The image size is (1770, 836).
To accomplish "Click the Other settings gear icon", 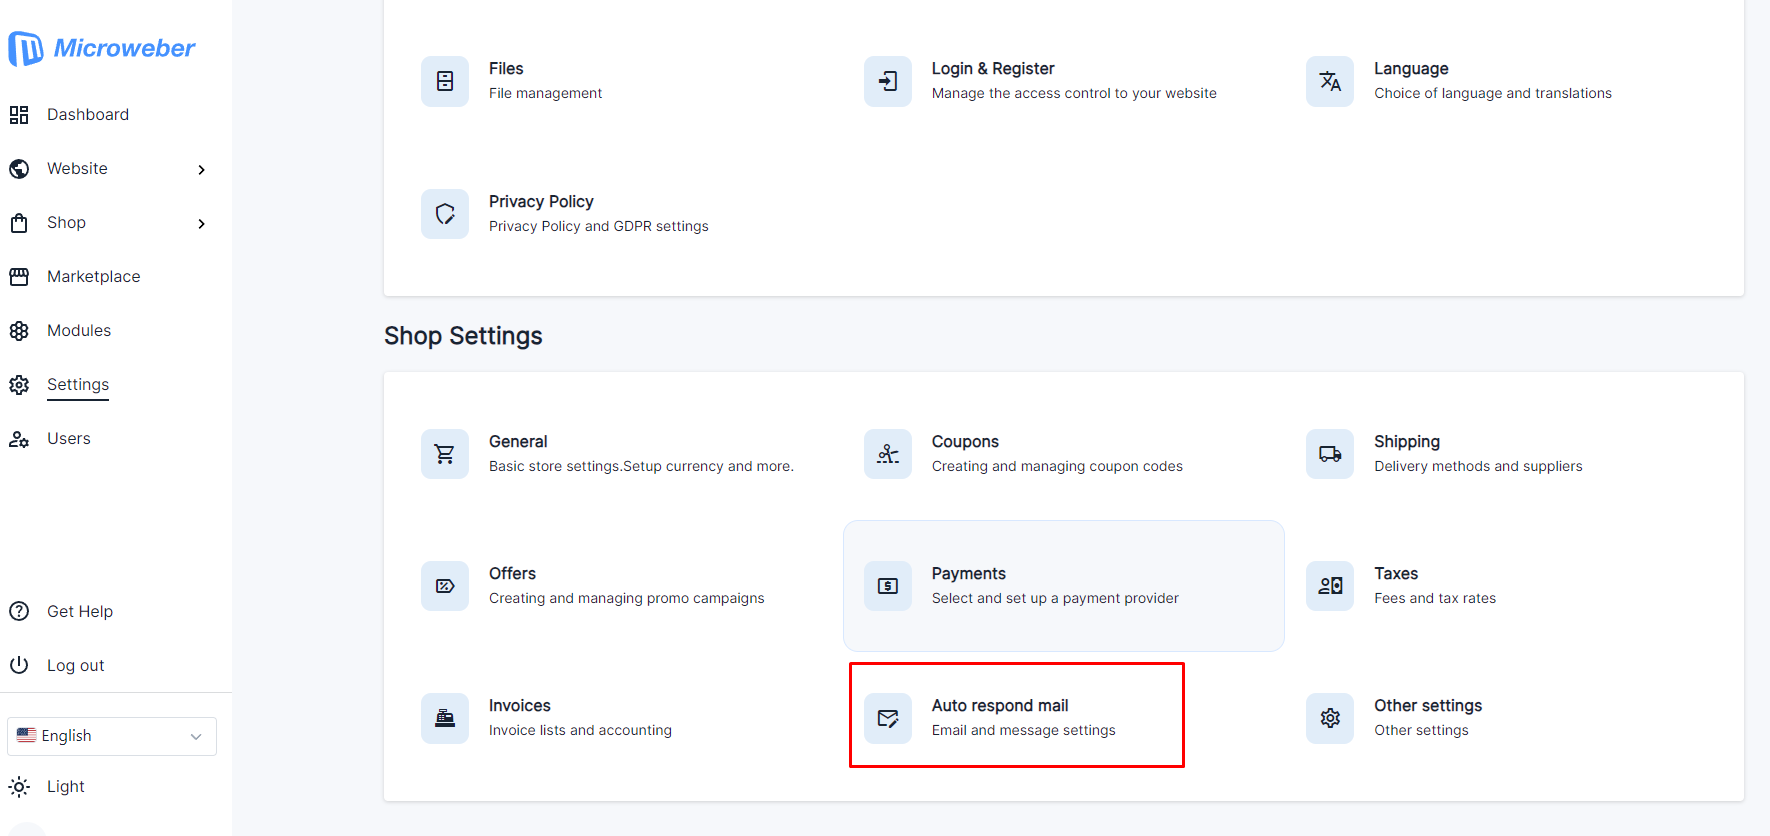I will pos(1330,718).
